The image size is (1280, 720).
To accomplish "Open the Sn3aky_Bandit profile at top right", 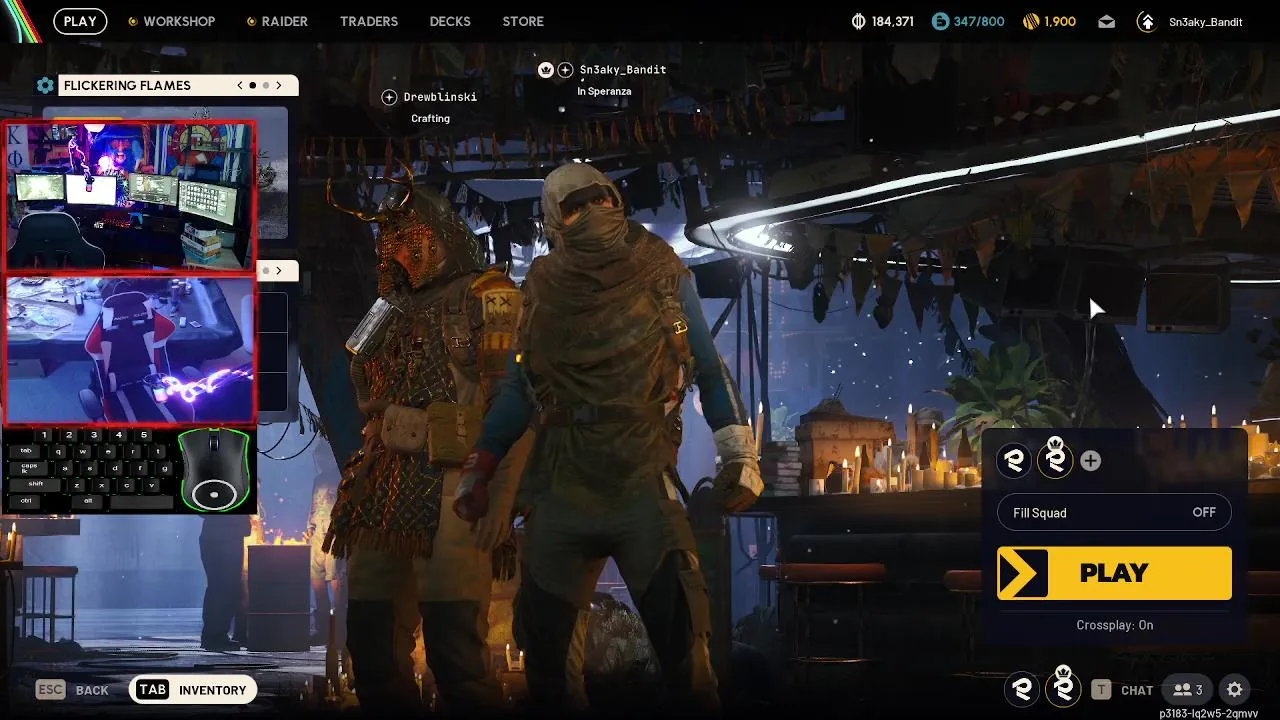I will pyautogui.click(x=1190, y=21).
